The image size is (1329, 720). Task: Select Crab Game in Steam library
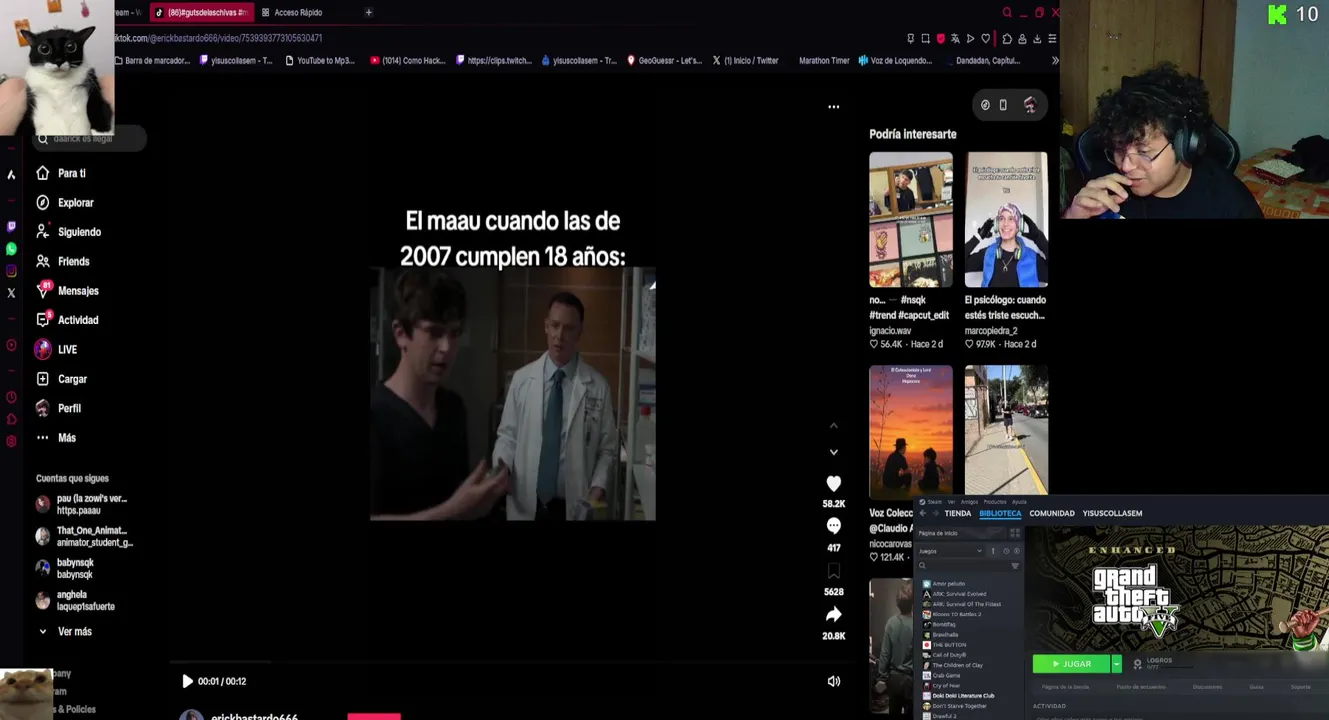tap(941, 675)
